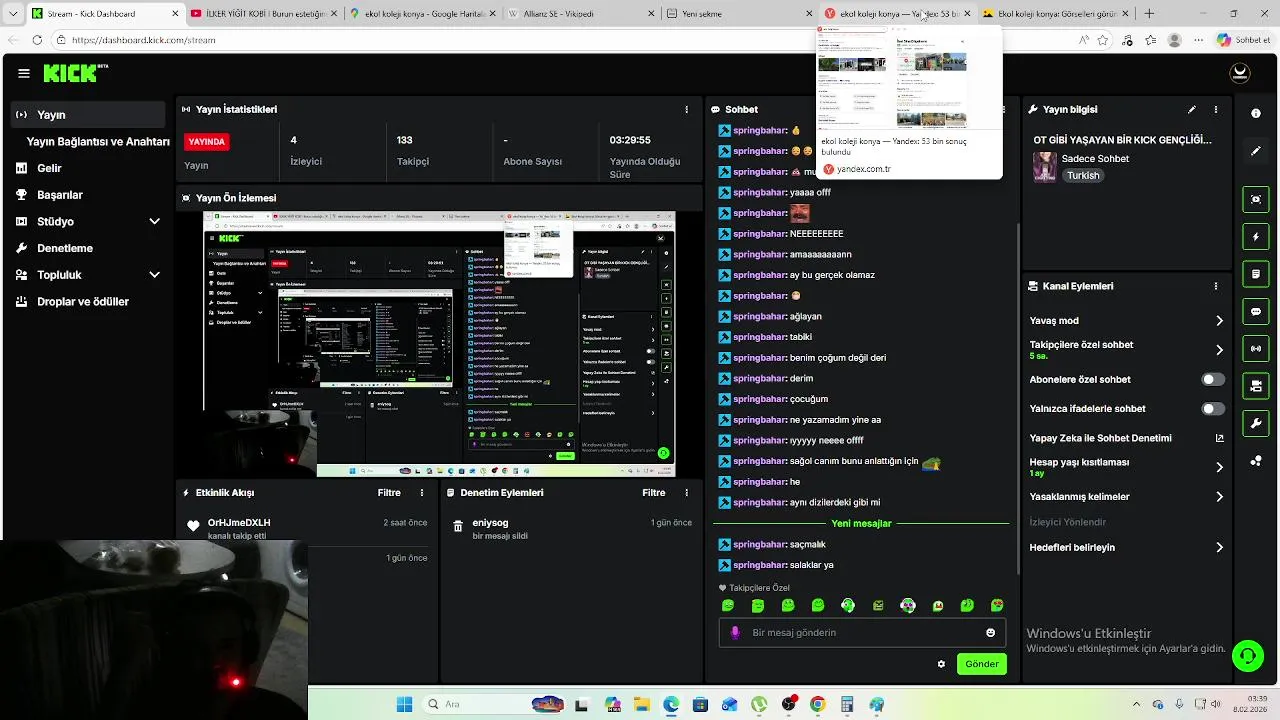This screenshot has height=720, width=1280.
Task: Click the trash icon beside eniysog
Action: (x=458, y=526)
